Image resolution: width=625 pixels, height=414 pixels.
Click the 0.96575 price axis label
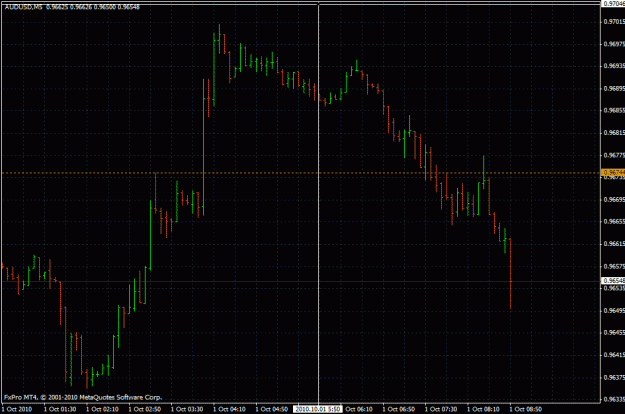coord(614,266)
